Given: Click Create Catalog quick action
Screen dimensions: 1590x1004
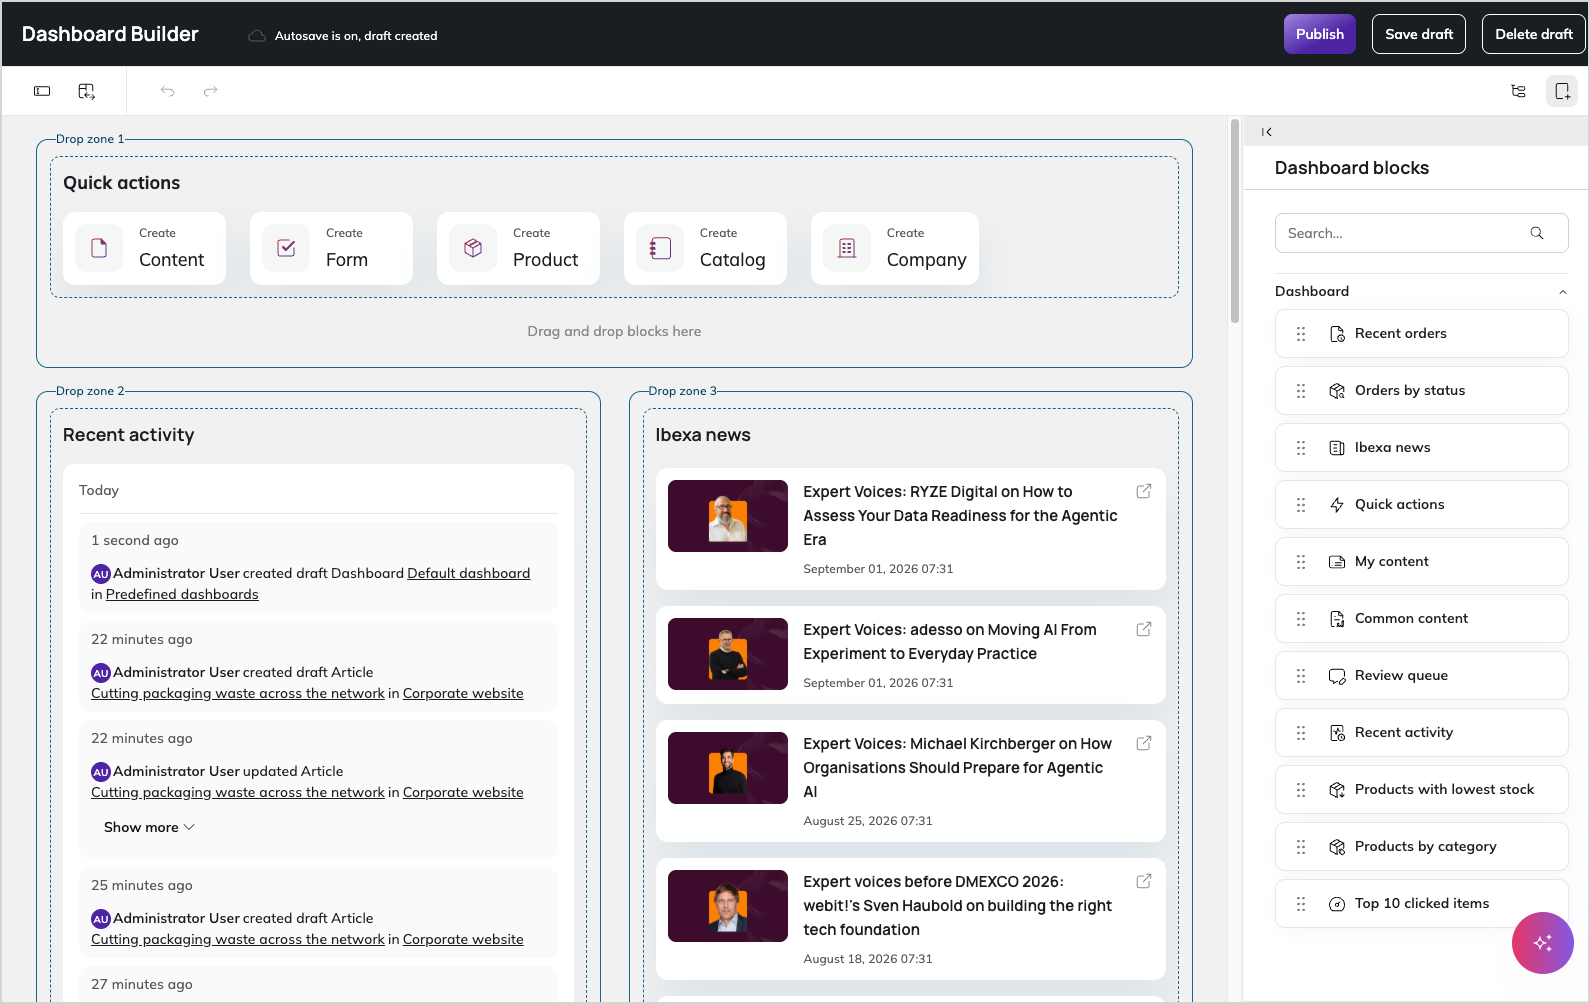Looking at the screenshot, I should click(705, 248).
